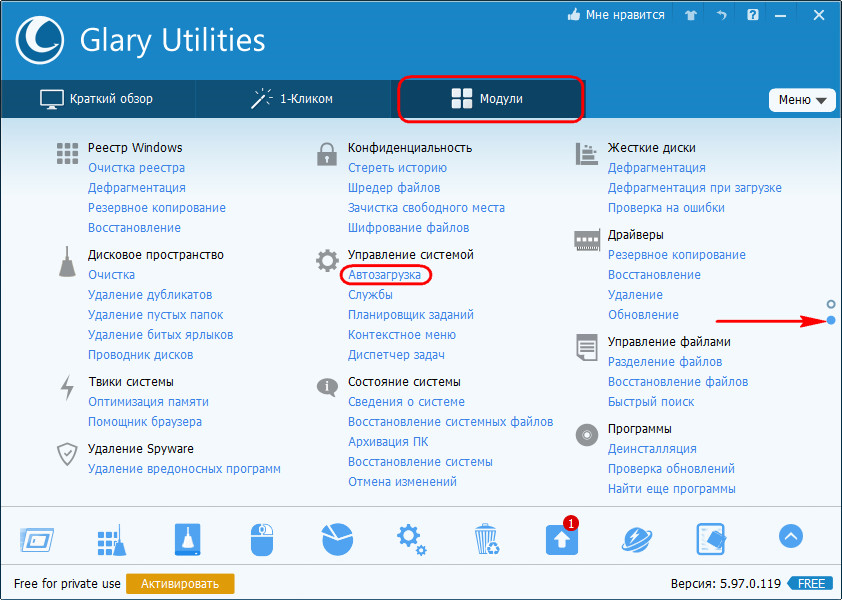
Task: Open Разделение файлов link
Action: click(665, 362)
